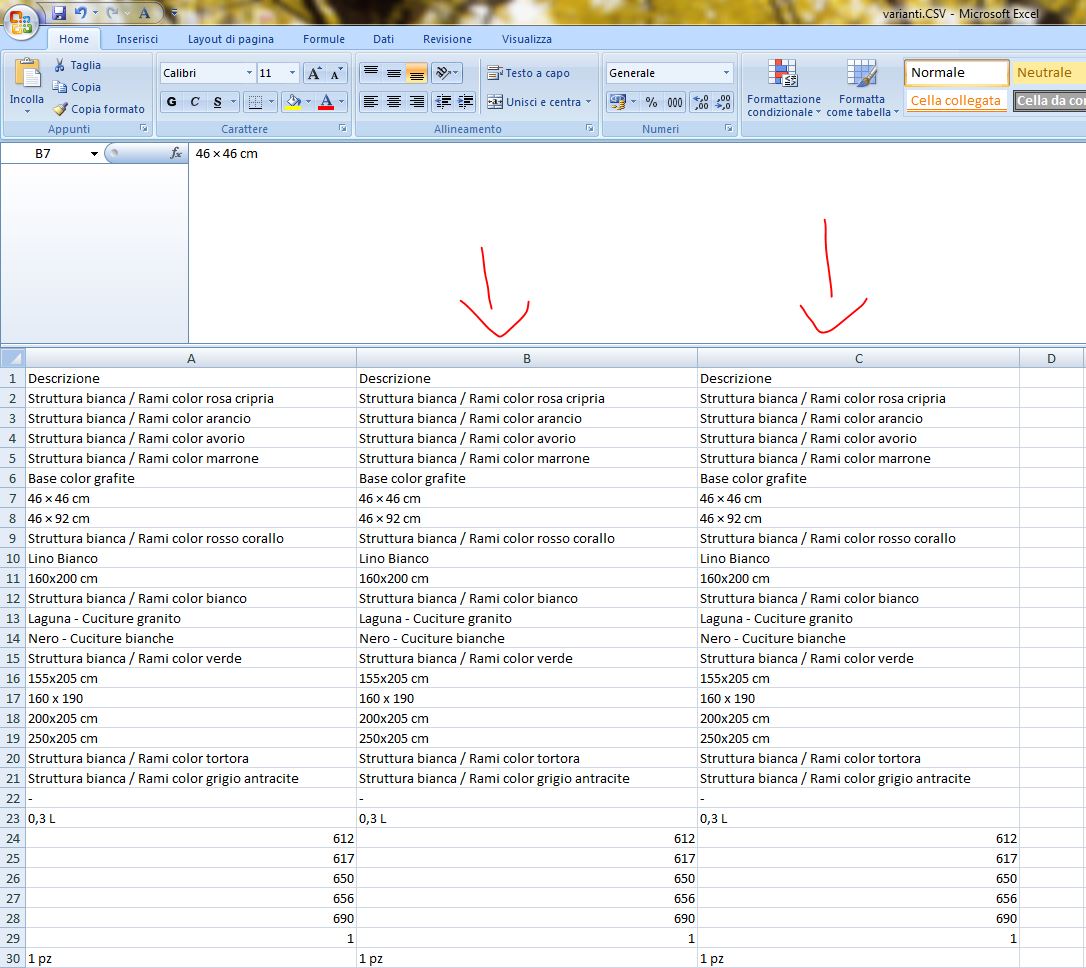Increase font size with the large A button

pyautogui.click(x=314, y=73)
